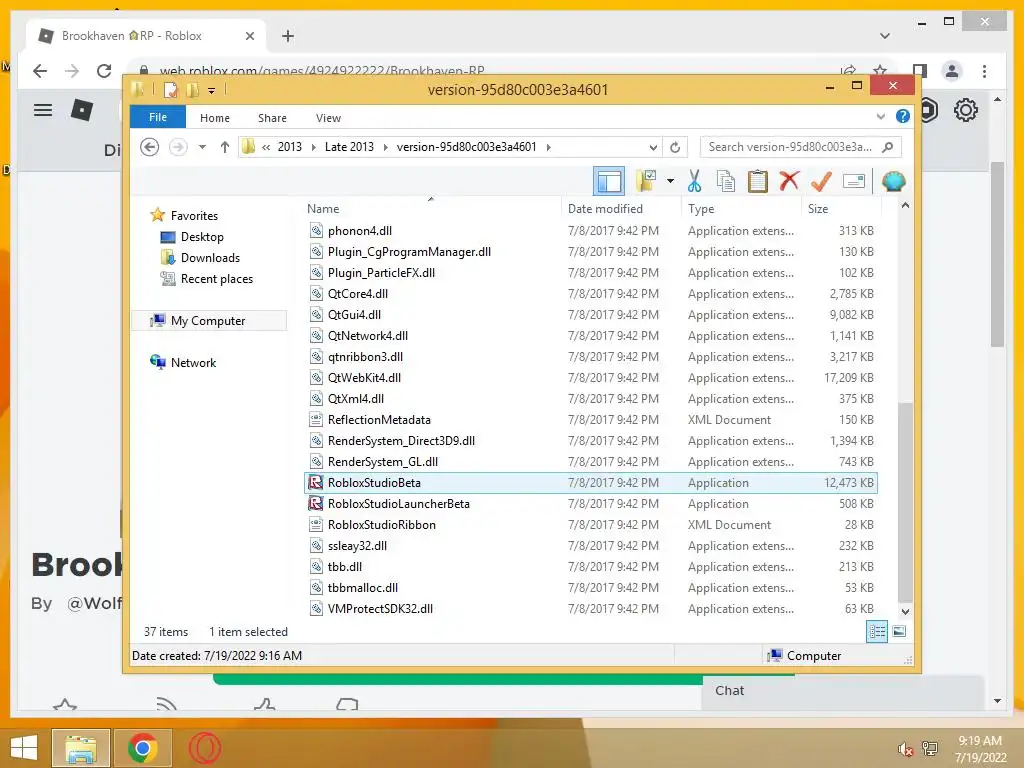
Task: Toggle the navigation pane toolbar button
Action: pyautogui.click(x=609, y=181)
